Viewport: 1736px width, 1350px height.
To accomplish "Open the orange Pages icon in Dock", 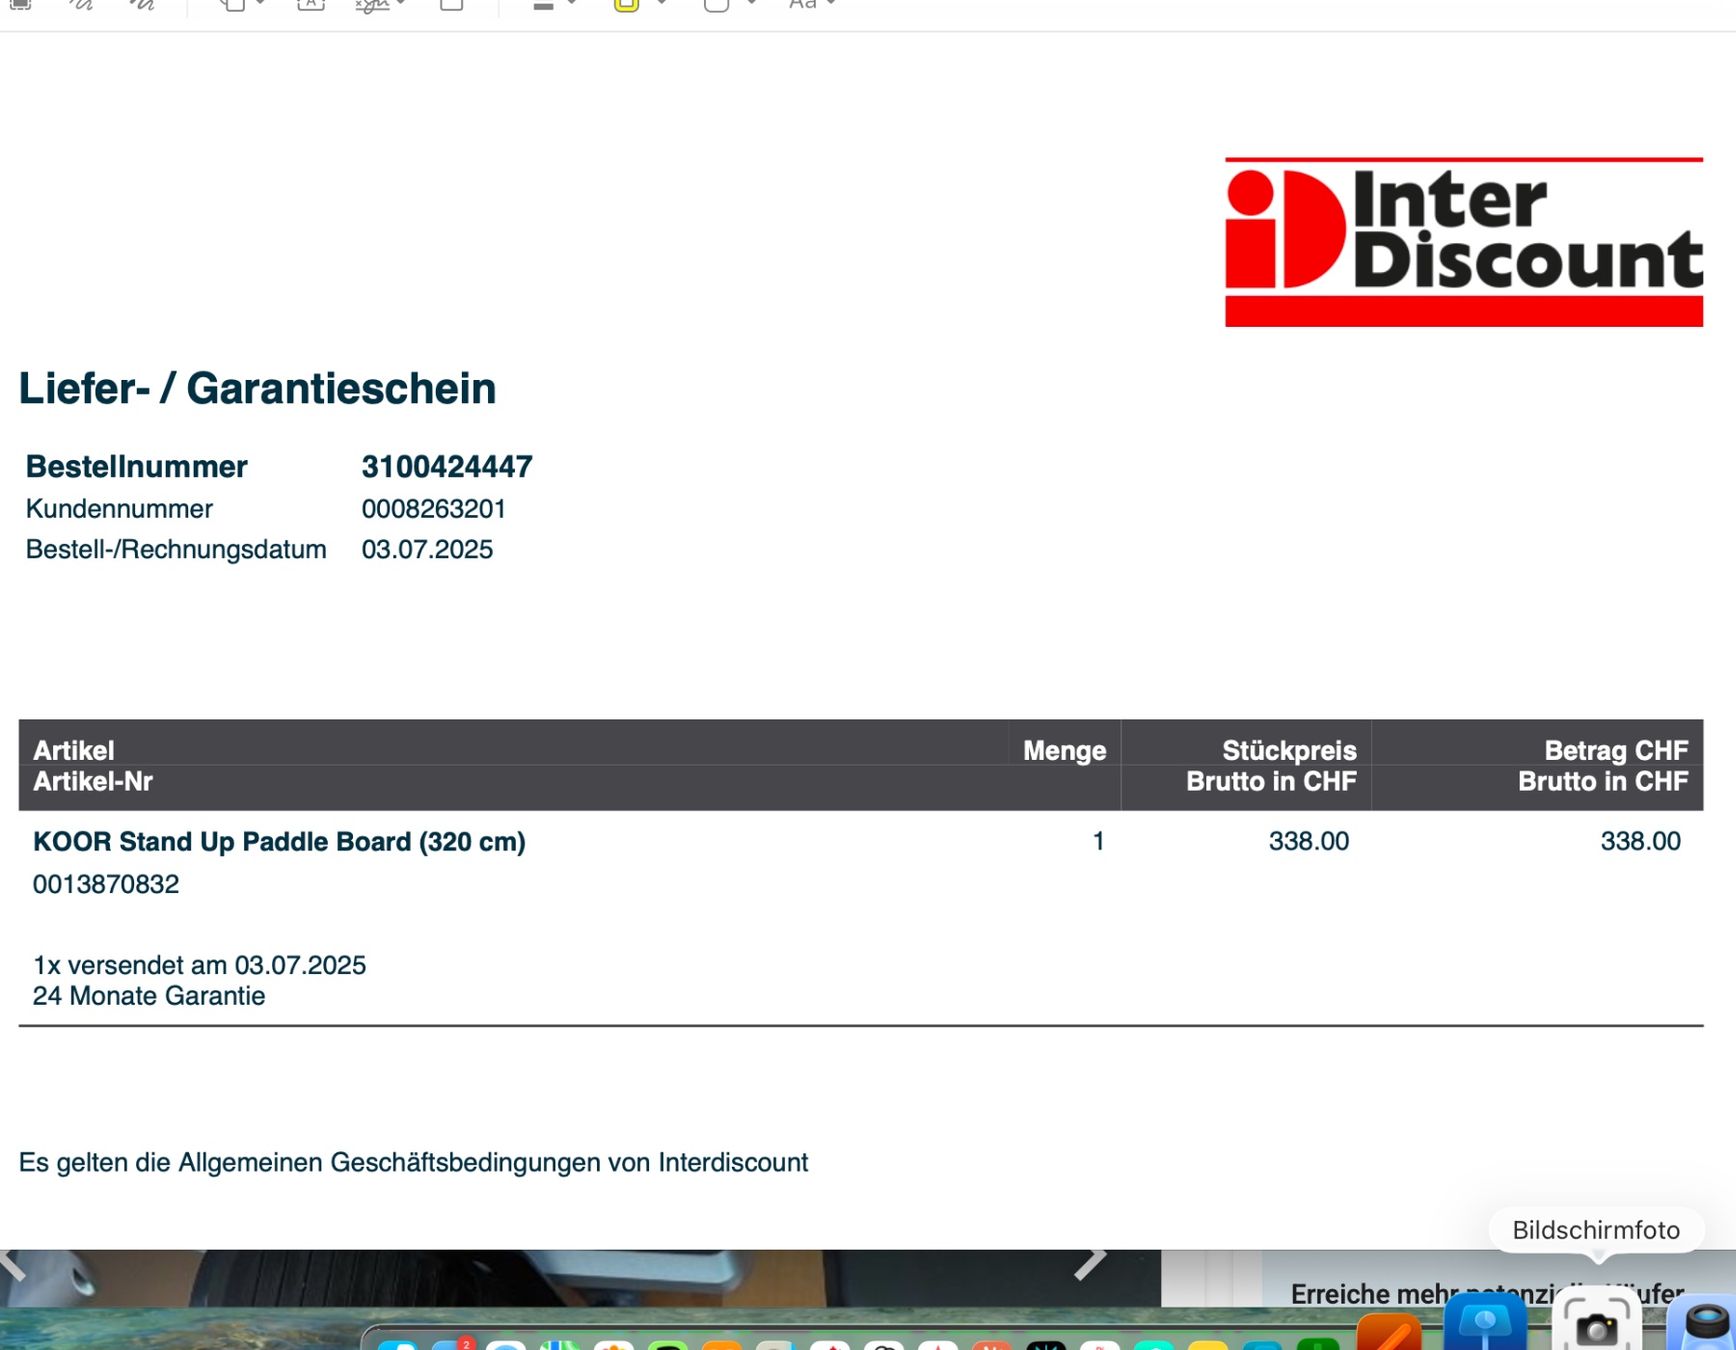I will click(x=1389, y=1330).
